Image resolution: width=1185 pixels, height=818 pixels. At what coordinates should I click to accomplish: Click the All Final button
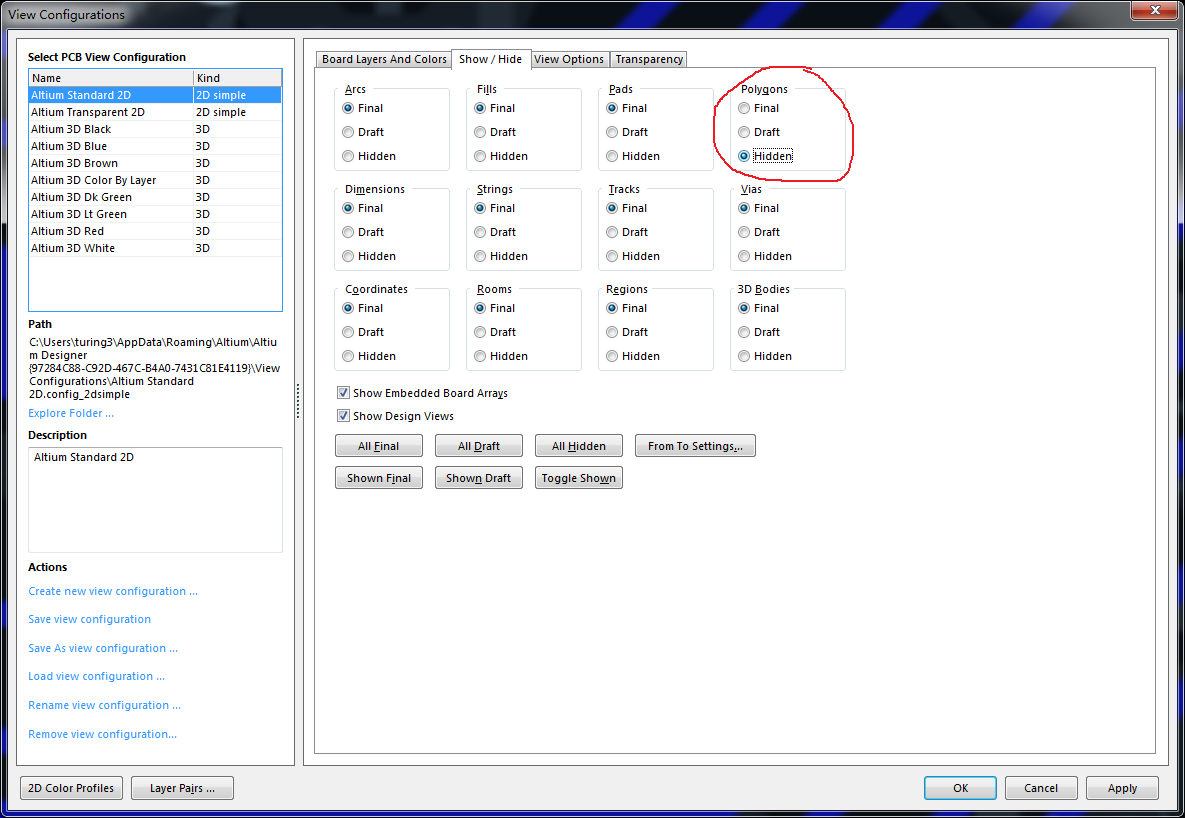(379, 446)
